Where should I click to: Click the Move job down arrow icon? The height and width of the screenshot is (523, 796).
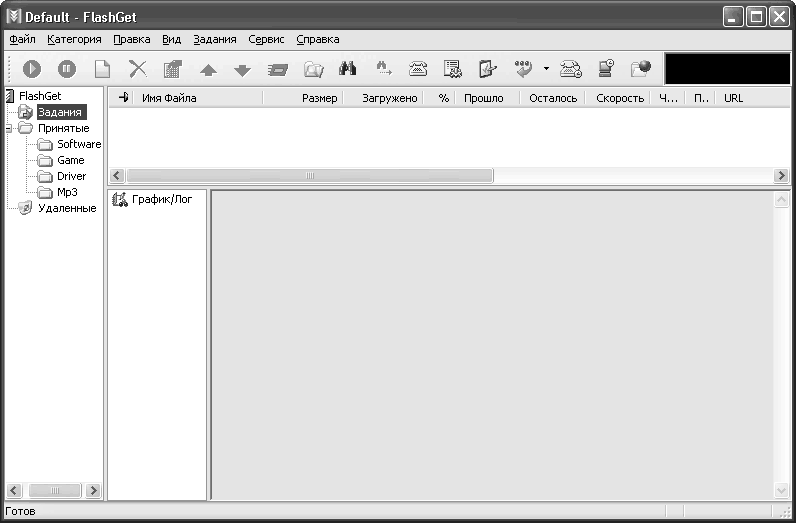pyautogui.click(x=241, y=70)
